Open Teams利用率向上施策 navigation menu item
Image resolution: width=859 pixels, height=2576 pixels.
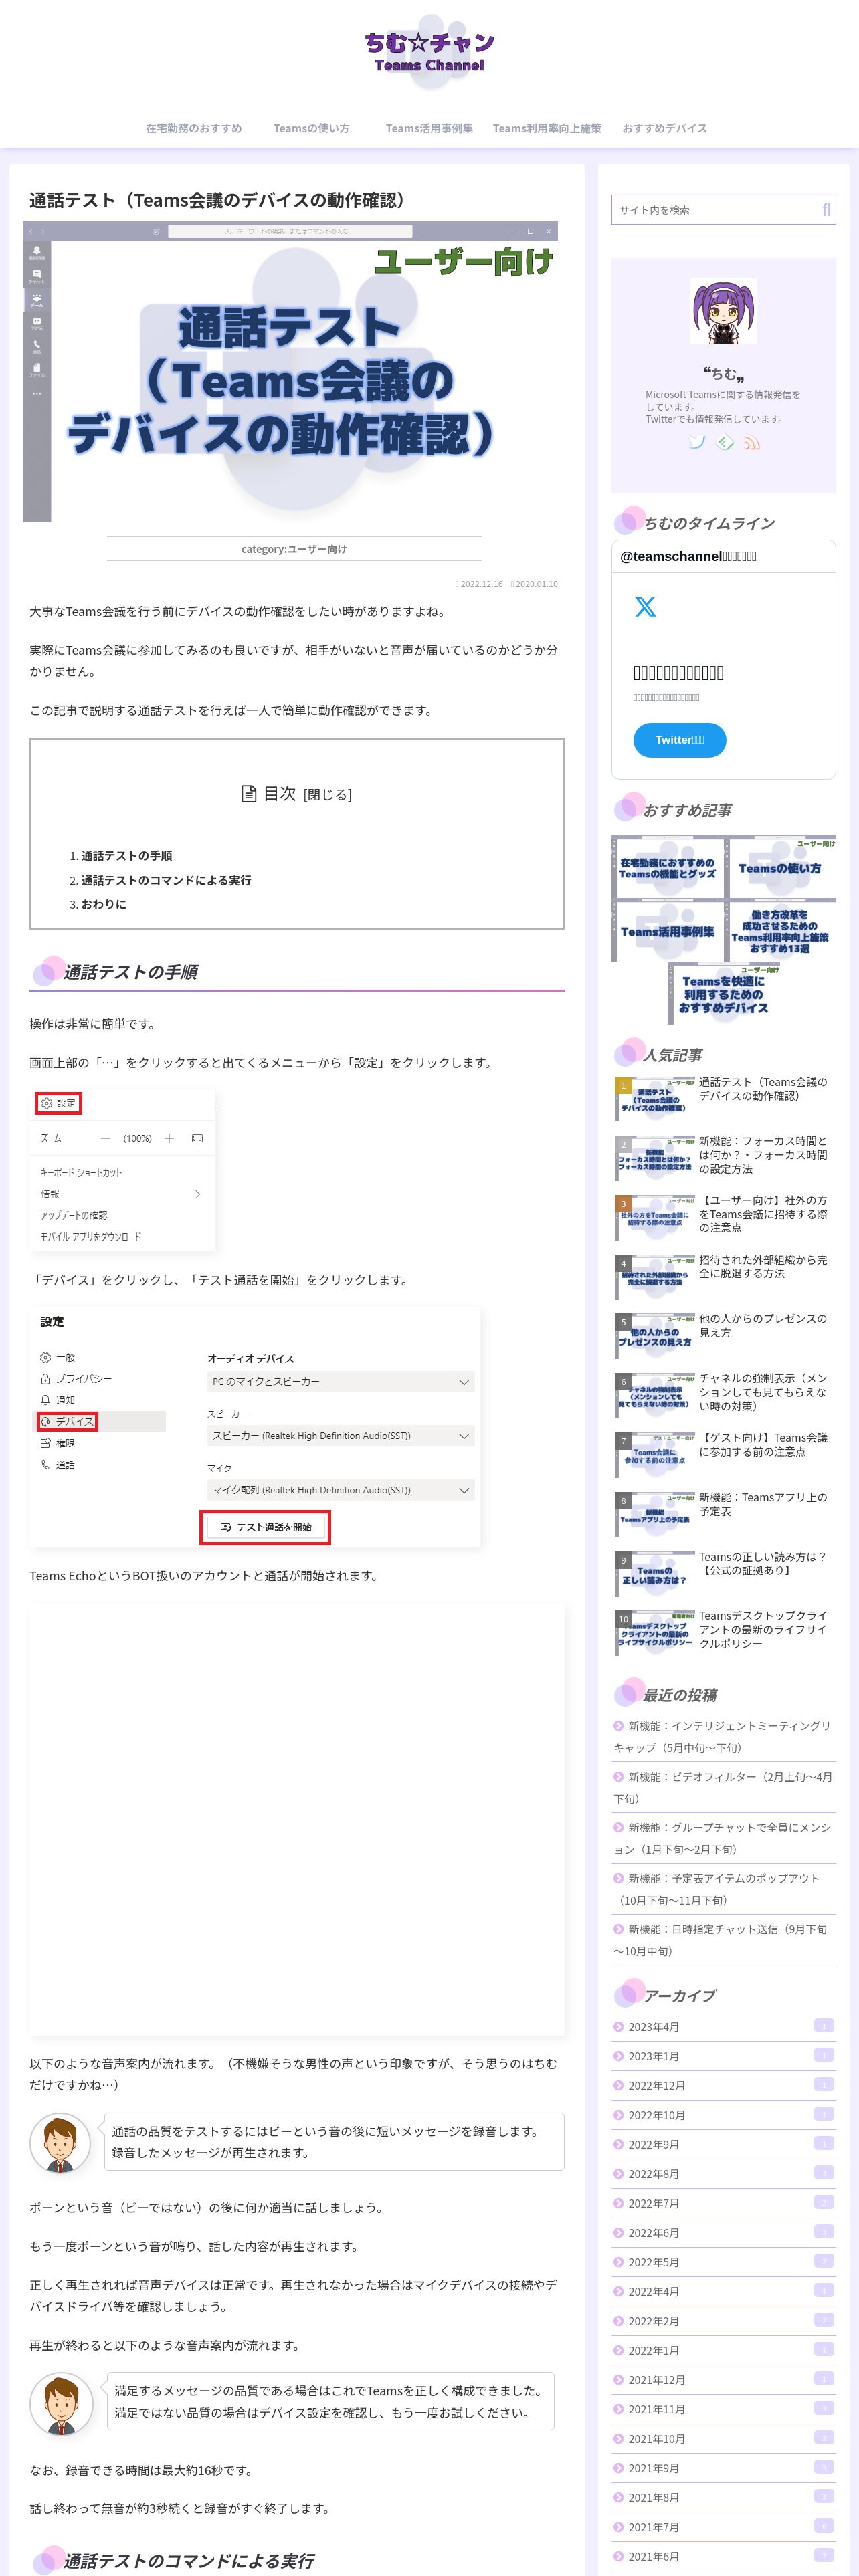coord(547,128)
